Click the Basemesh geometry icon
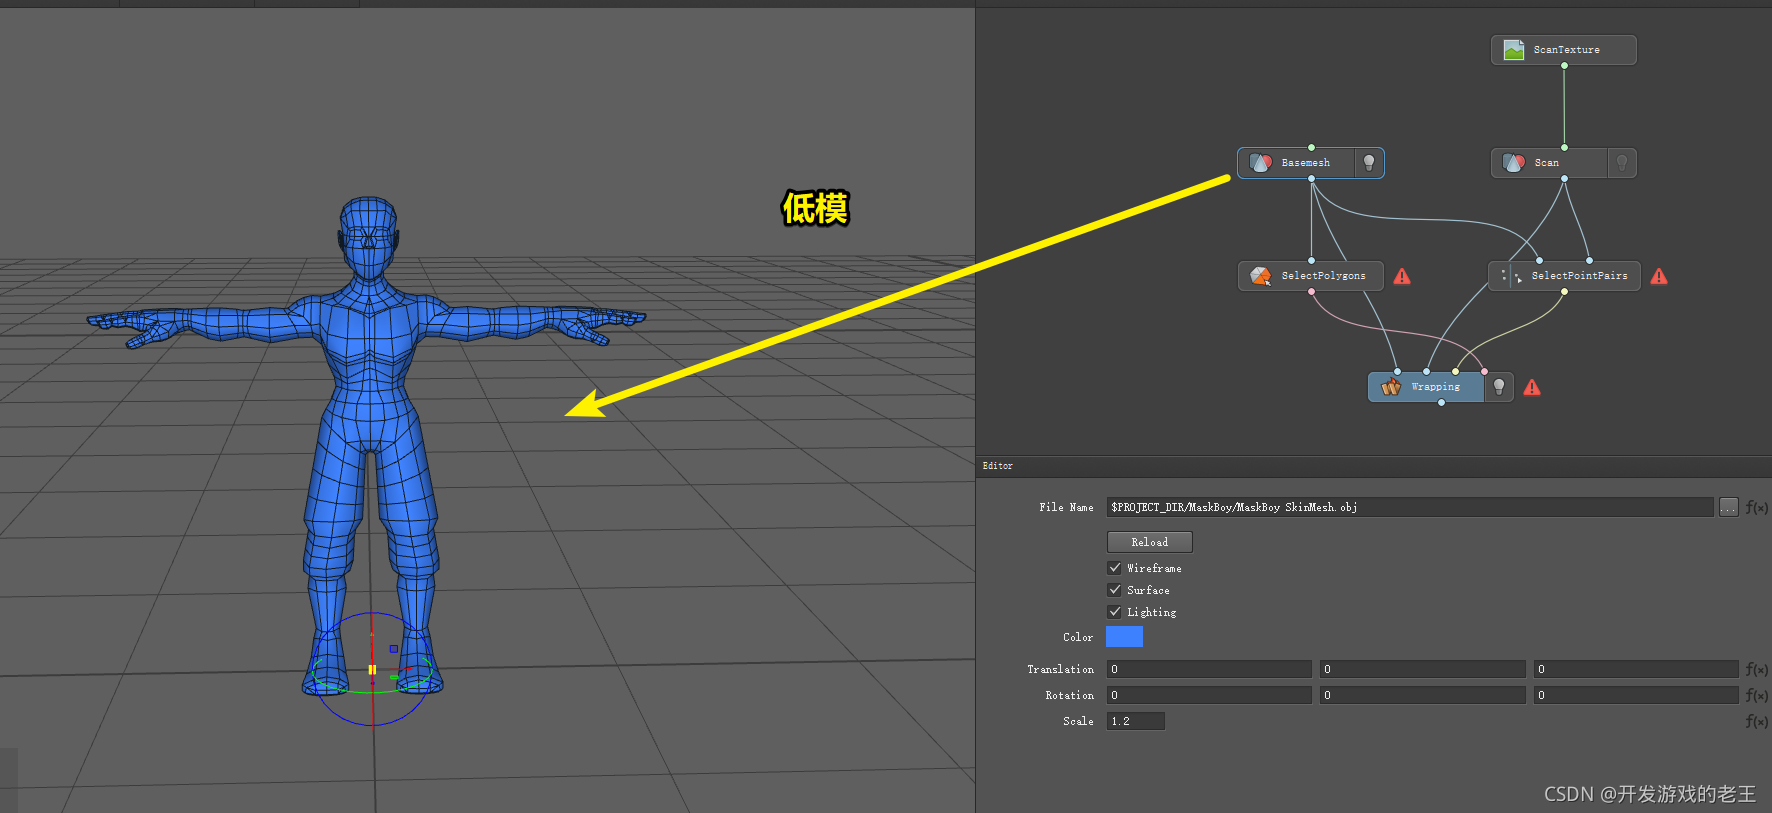Screen dimensions: 1772x813 1261,163
